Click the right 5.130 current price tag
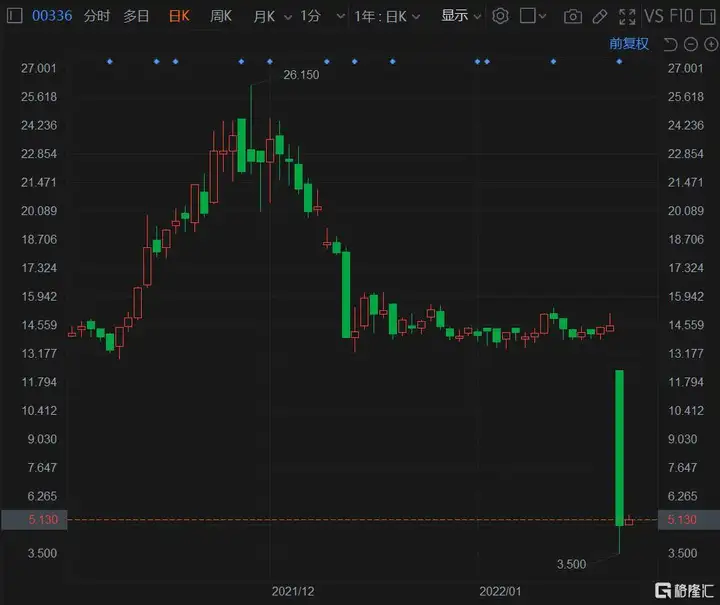This screenshot has width=720, height=605. pos(688,520)
